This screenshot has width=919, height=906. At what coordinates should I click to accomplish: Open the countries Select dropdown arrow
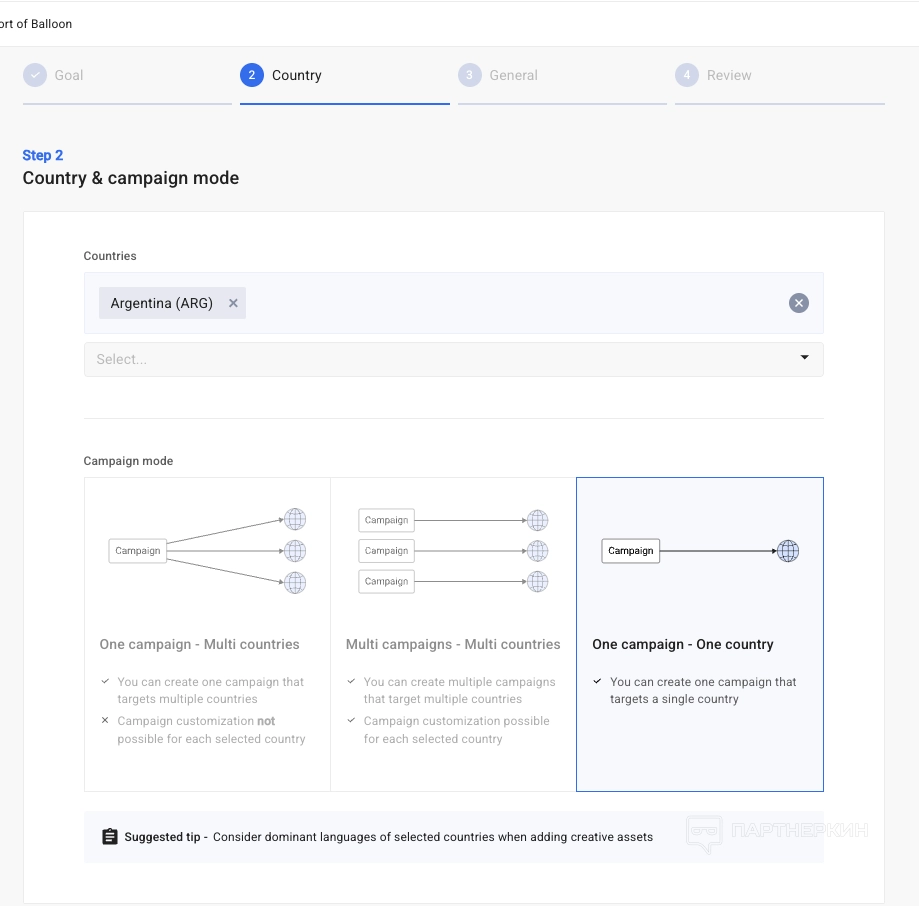[x=804, y=358]
